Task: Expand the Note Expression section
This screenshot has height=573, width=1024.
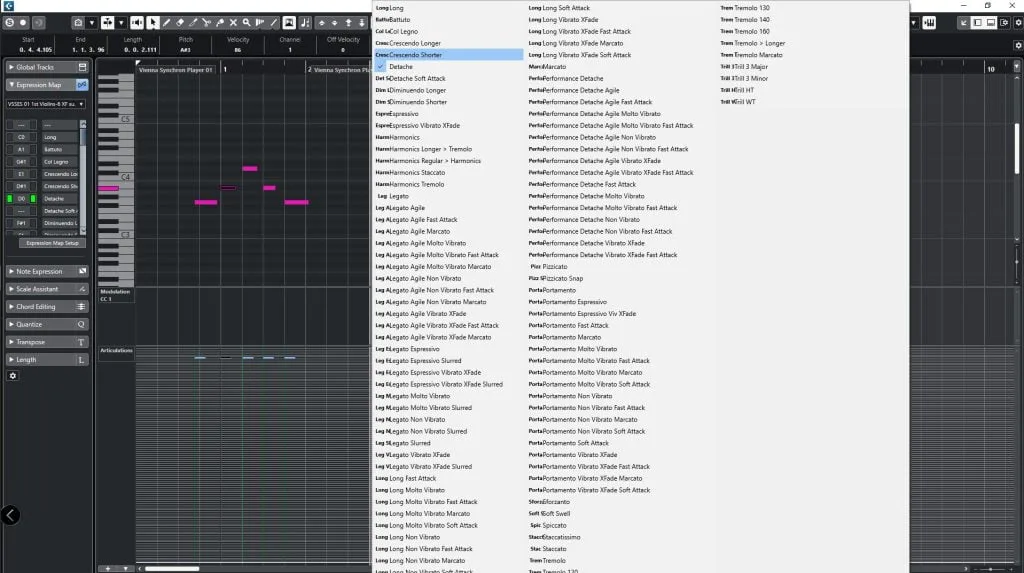Action: [x=11, y=270]
